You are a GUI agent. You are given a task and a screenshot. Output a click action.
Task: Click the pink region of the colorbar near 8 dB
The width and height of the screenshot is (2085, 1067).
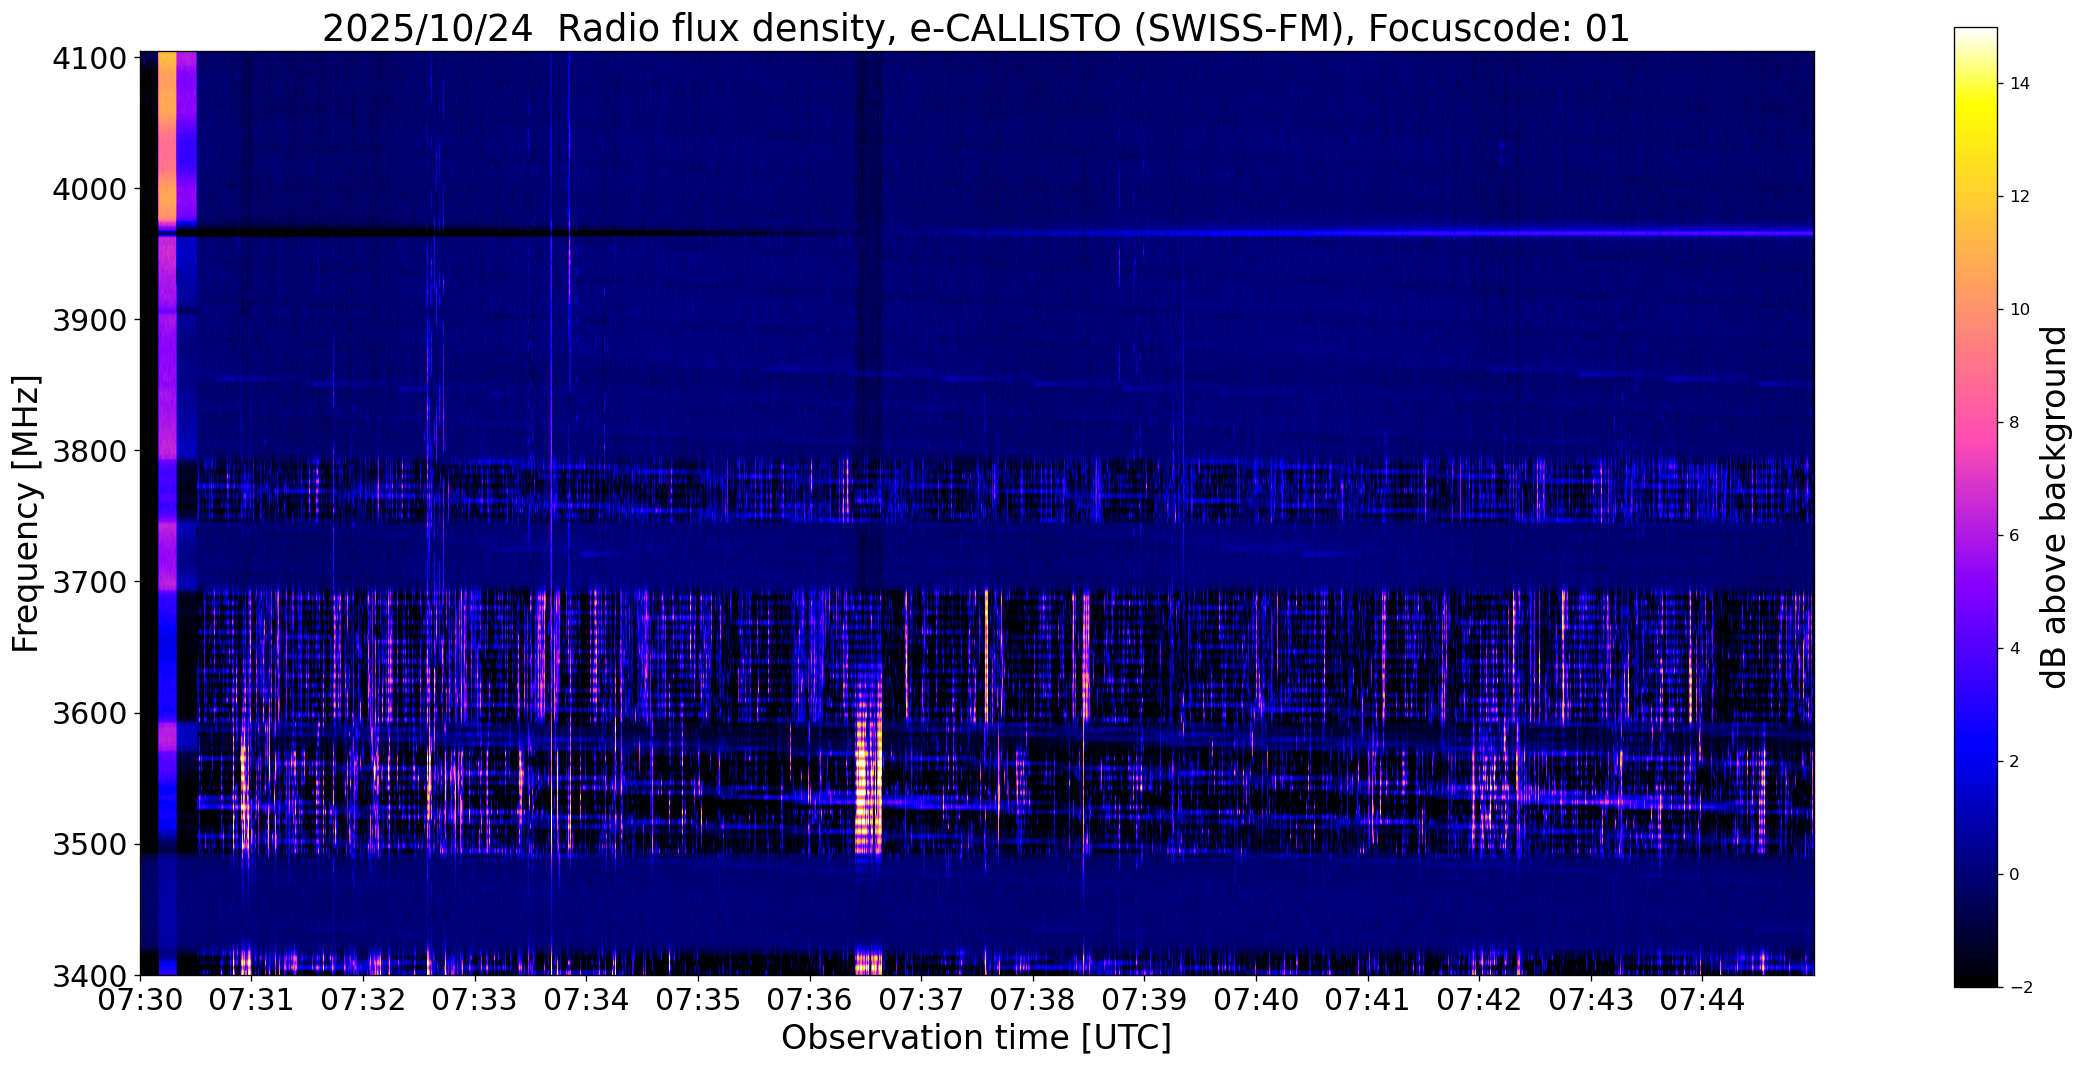point(1975,423)
